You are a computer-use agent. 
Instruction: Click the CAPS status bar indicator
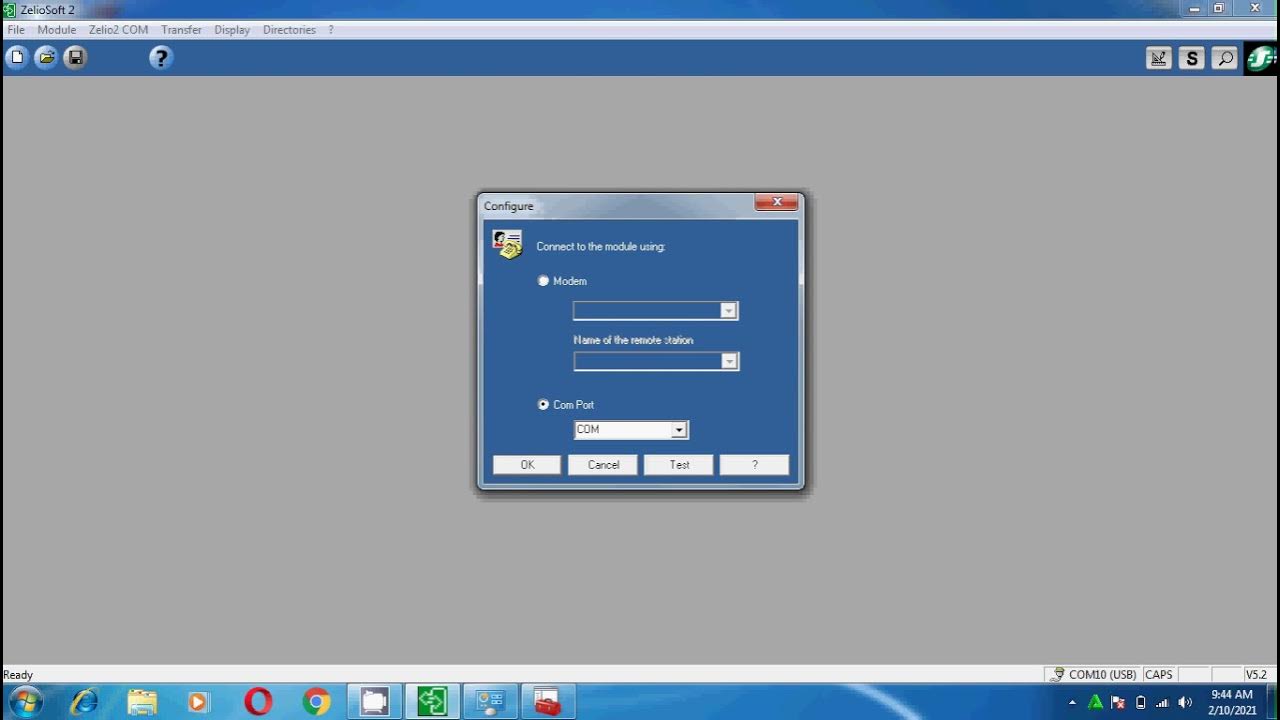[x=1159, y=675]
